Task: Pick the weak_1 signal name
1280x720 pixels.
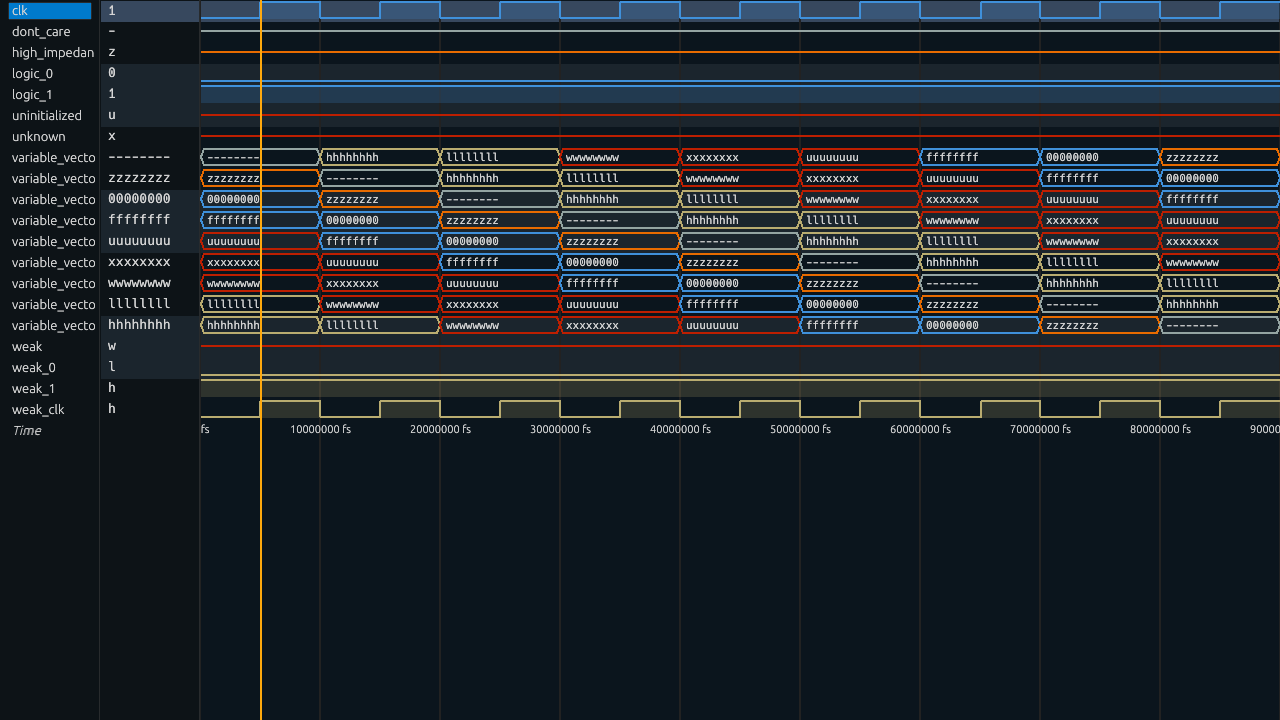Action: tap(34, 389)
